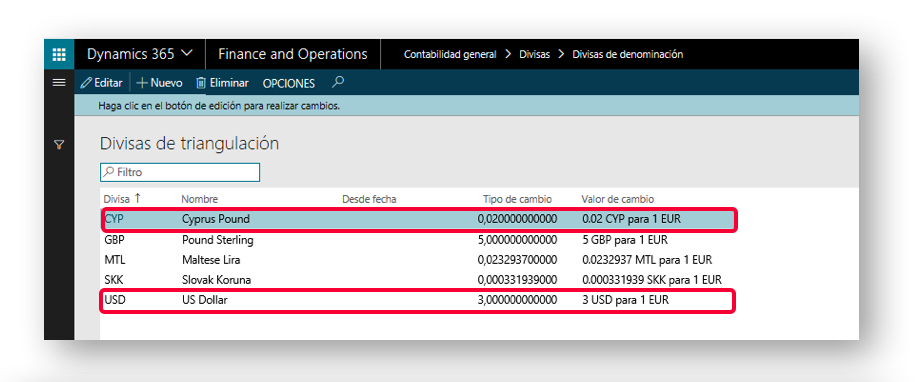
Task: Click the 0,020000000000 exchange rate cell
Action: pos(517,220)
